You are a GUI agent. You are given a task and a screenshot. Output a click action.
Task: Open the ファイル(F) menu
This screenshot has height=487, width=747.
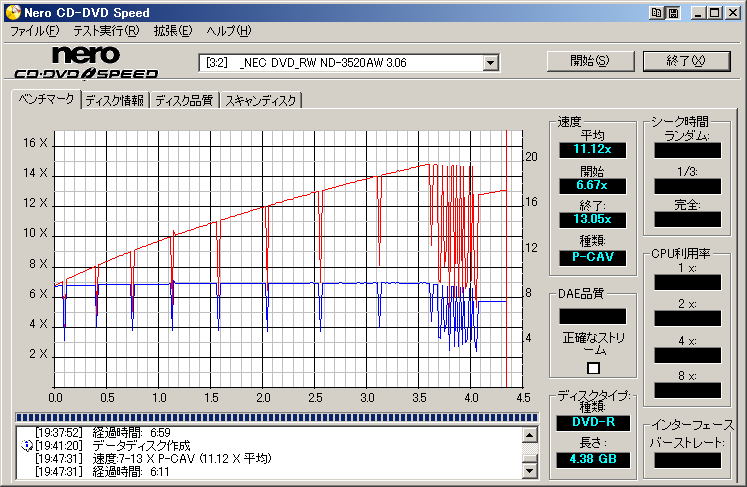coord(34,31)
